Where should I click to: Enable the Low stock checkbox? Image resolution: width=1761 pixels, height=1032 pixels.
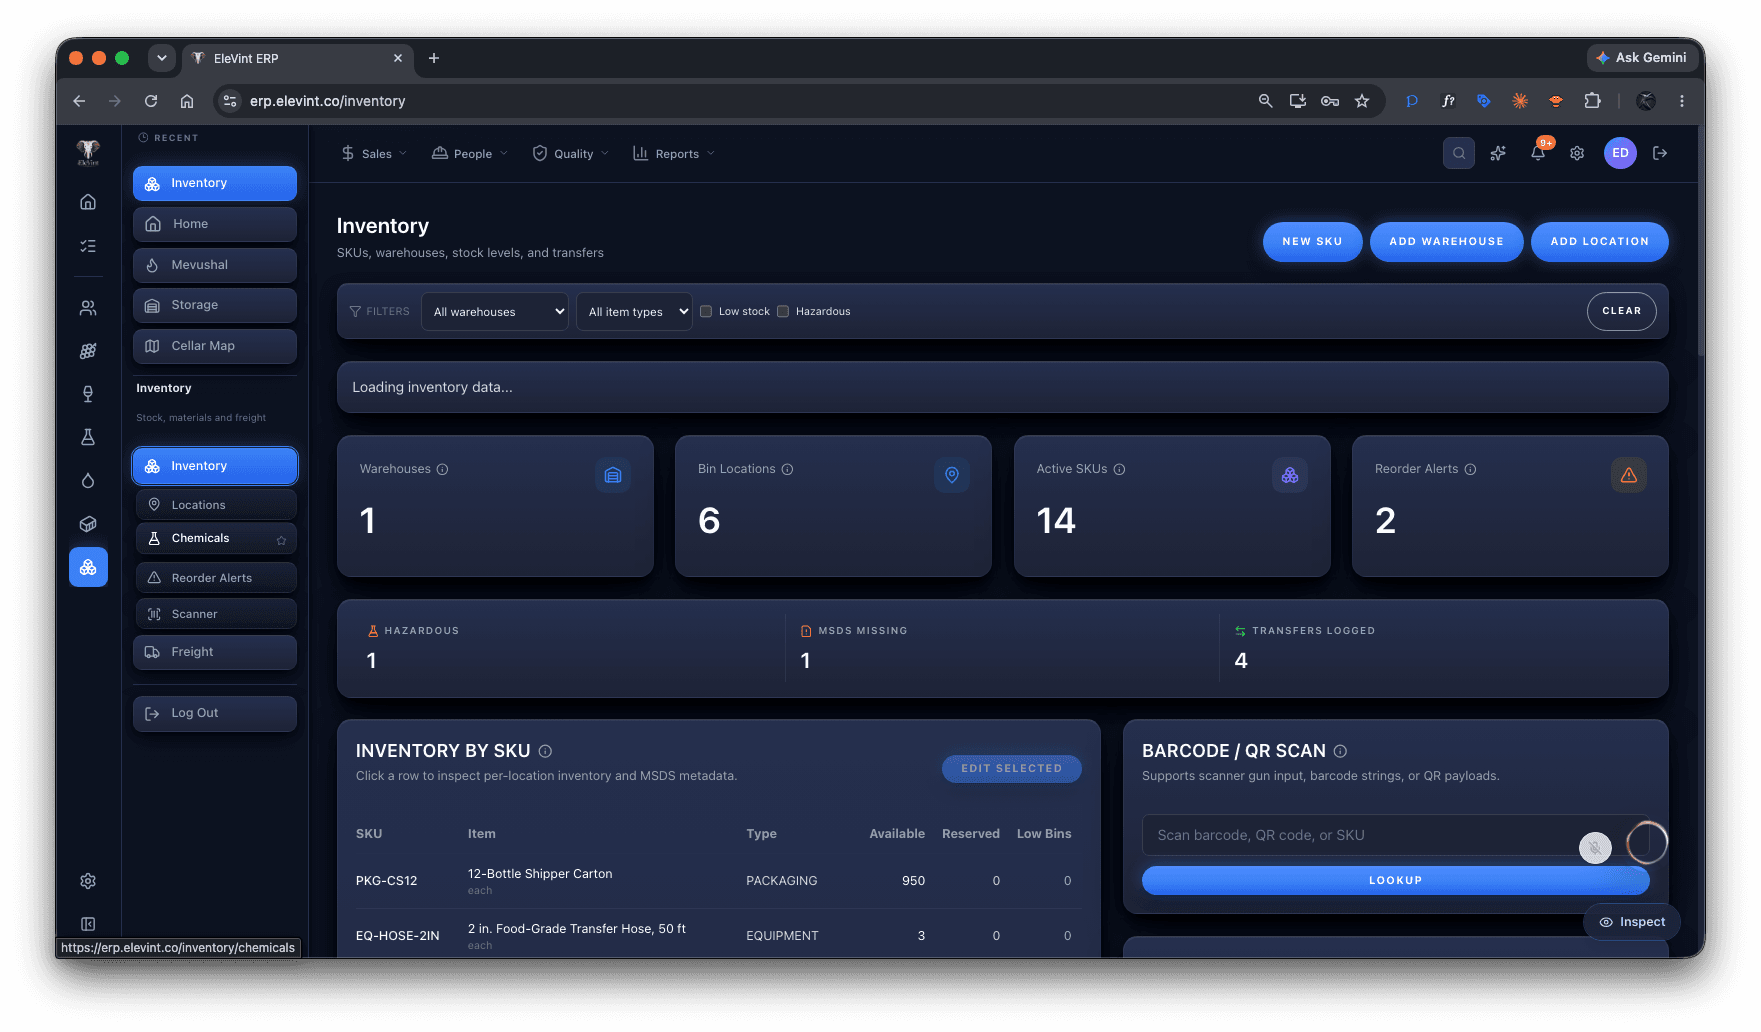[706, 311]
